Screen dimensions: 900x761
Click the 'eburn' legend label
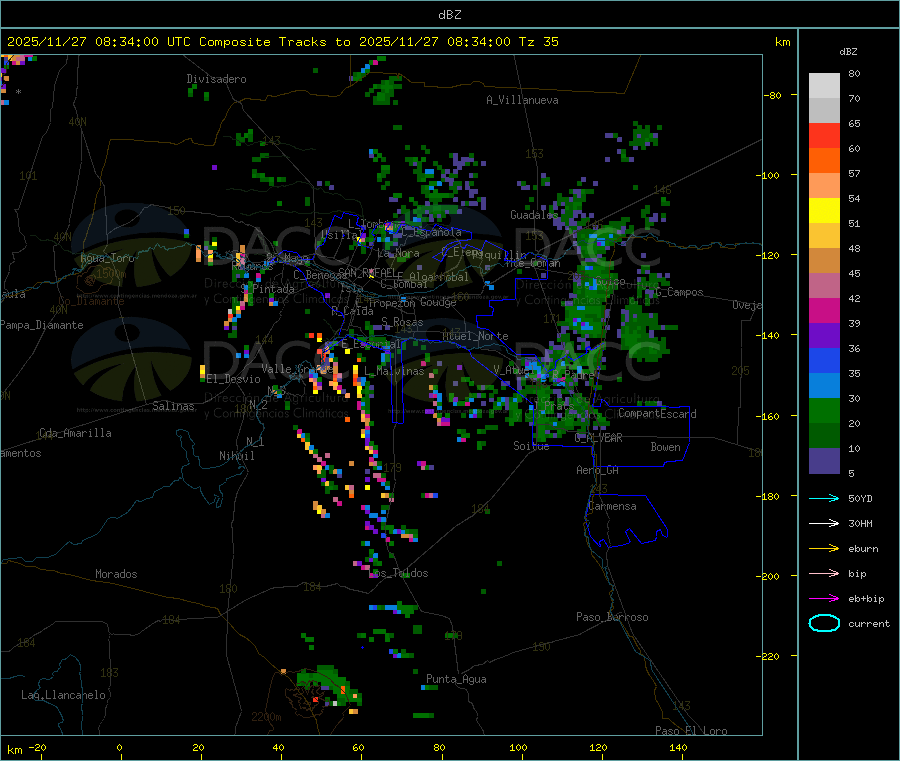[863, 549]
